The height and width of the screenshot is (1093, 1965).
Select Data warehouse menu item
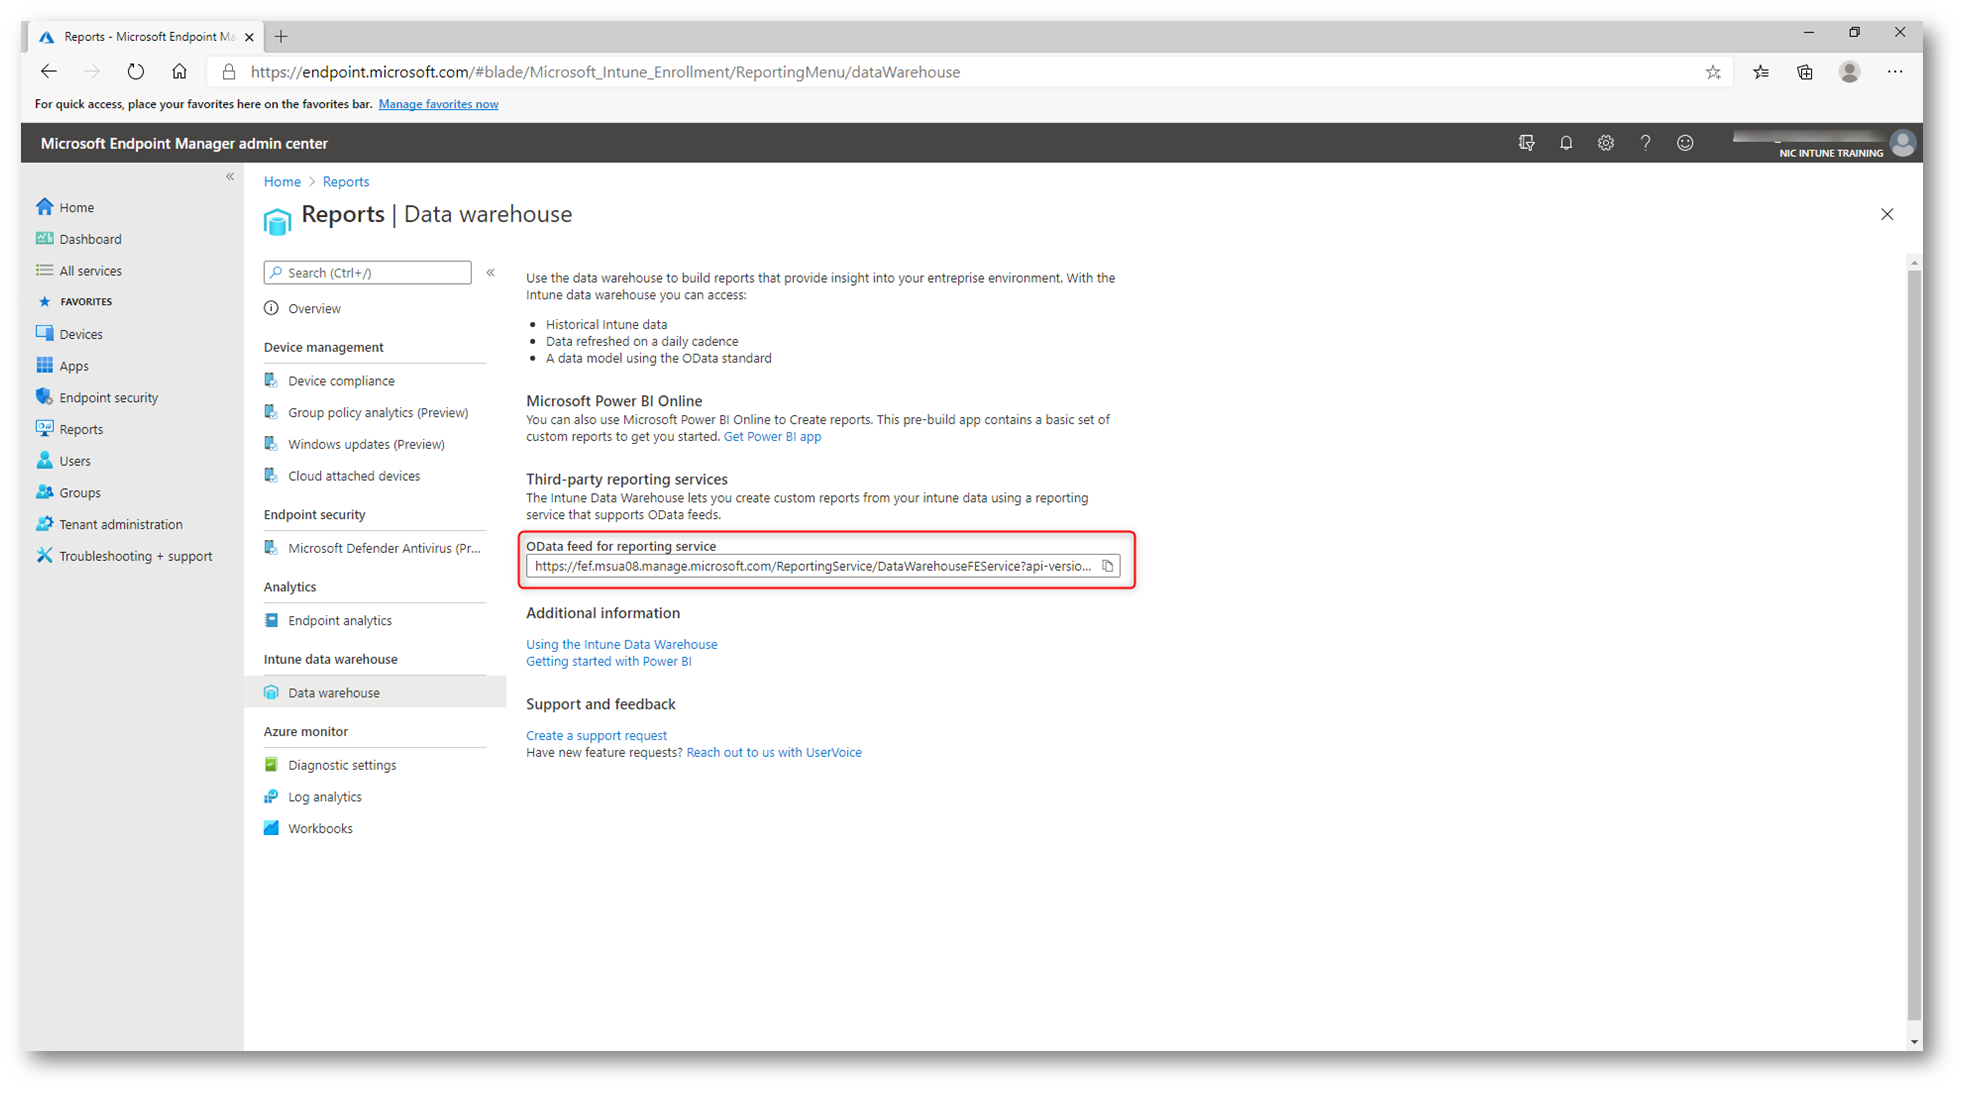(375, 692)
